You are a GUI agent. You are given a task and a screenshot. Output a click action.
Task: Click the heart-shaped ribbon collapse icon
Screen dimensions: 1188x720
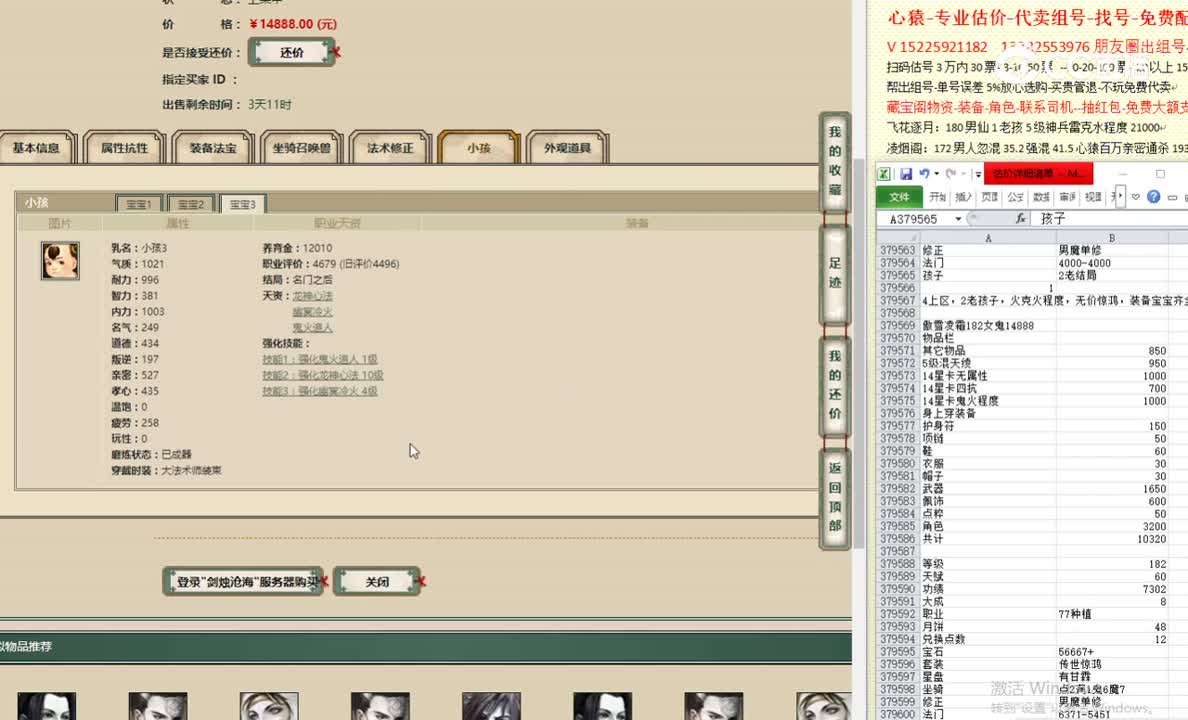pyautogui.click(x=1135, y=197)
